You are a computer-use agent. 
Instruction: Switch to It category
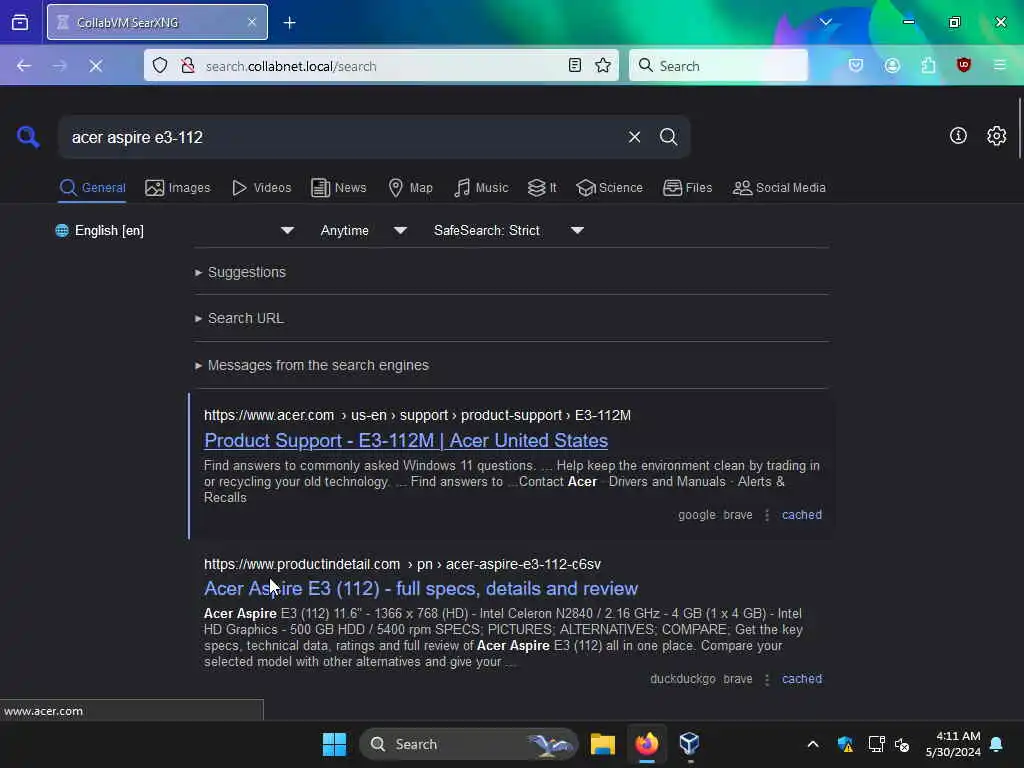(x=542, y=188)
